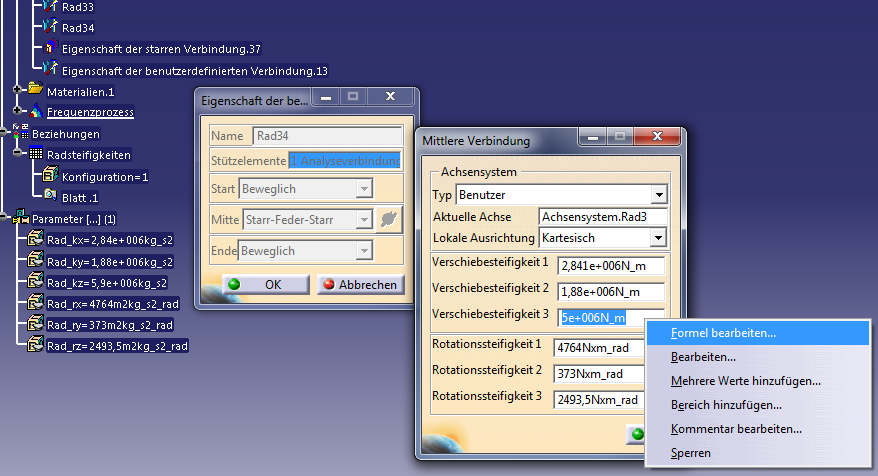Click the Frequenzprozess icon

click(x=36, y=110)
